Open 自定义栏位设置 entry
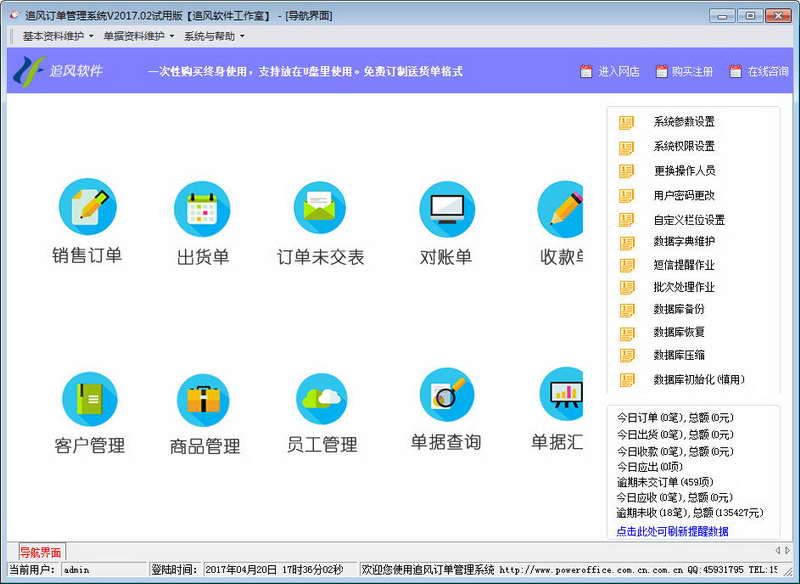The image size is (800, 584). 689,220
